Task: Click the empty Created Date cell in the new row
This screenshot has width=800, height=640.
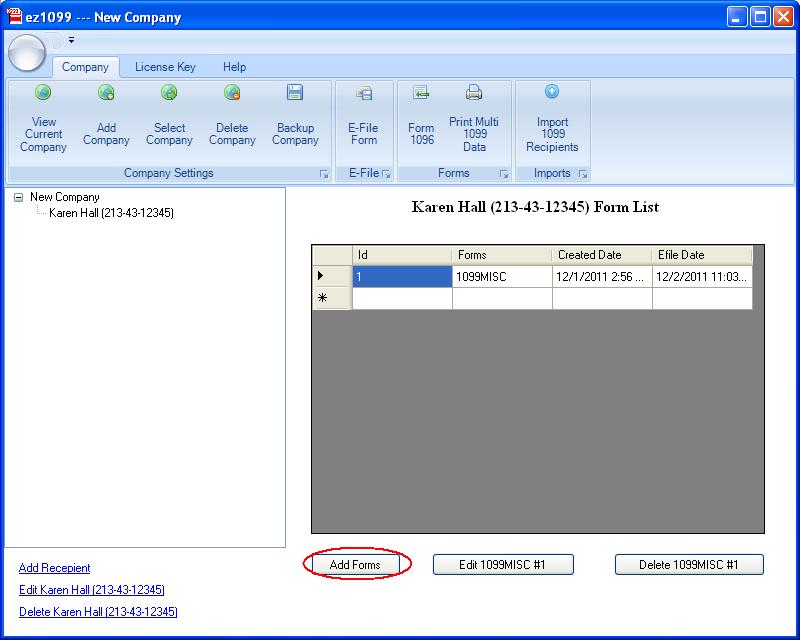Action: point(602,298)
